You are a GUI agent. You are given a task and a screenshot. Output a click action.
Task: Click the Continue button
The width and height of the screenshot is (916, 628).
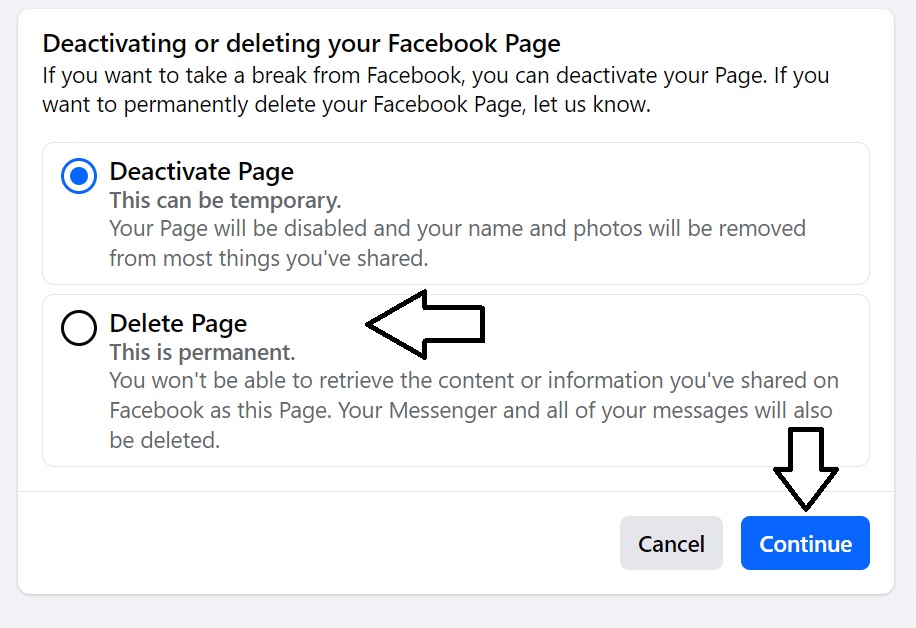click(x=805, y=543)
